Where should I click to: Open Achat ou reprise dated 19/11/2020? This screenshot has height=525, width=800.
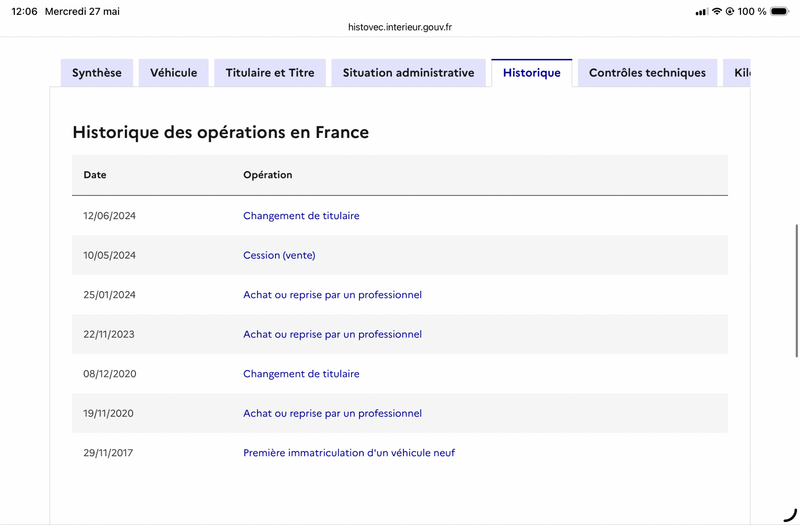coord(332,413)
